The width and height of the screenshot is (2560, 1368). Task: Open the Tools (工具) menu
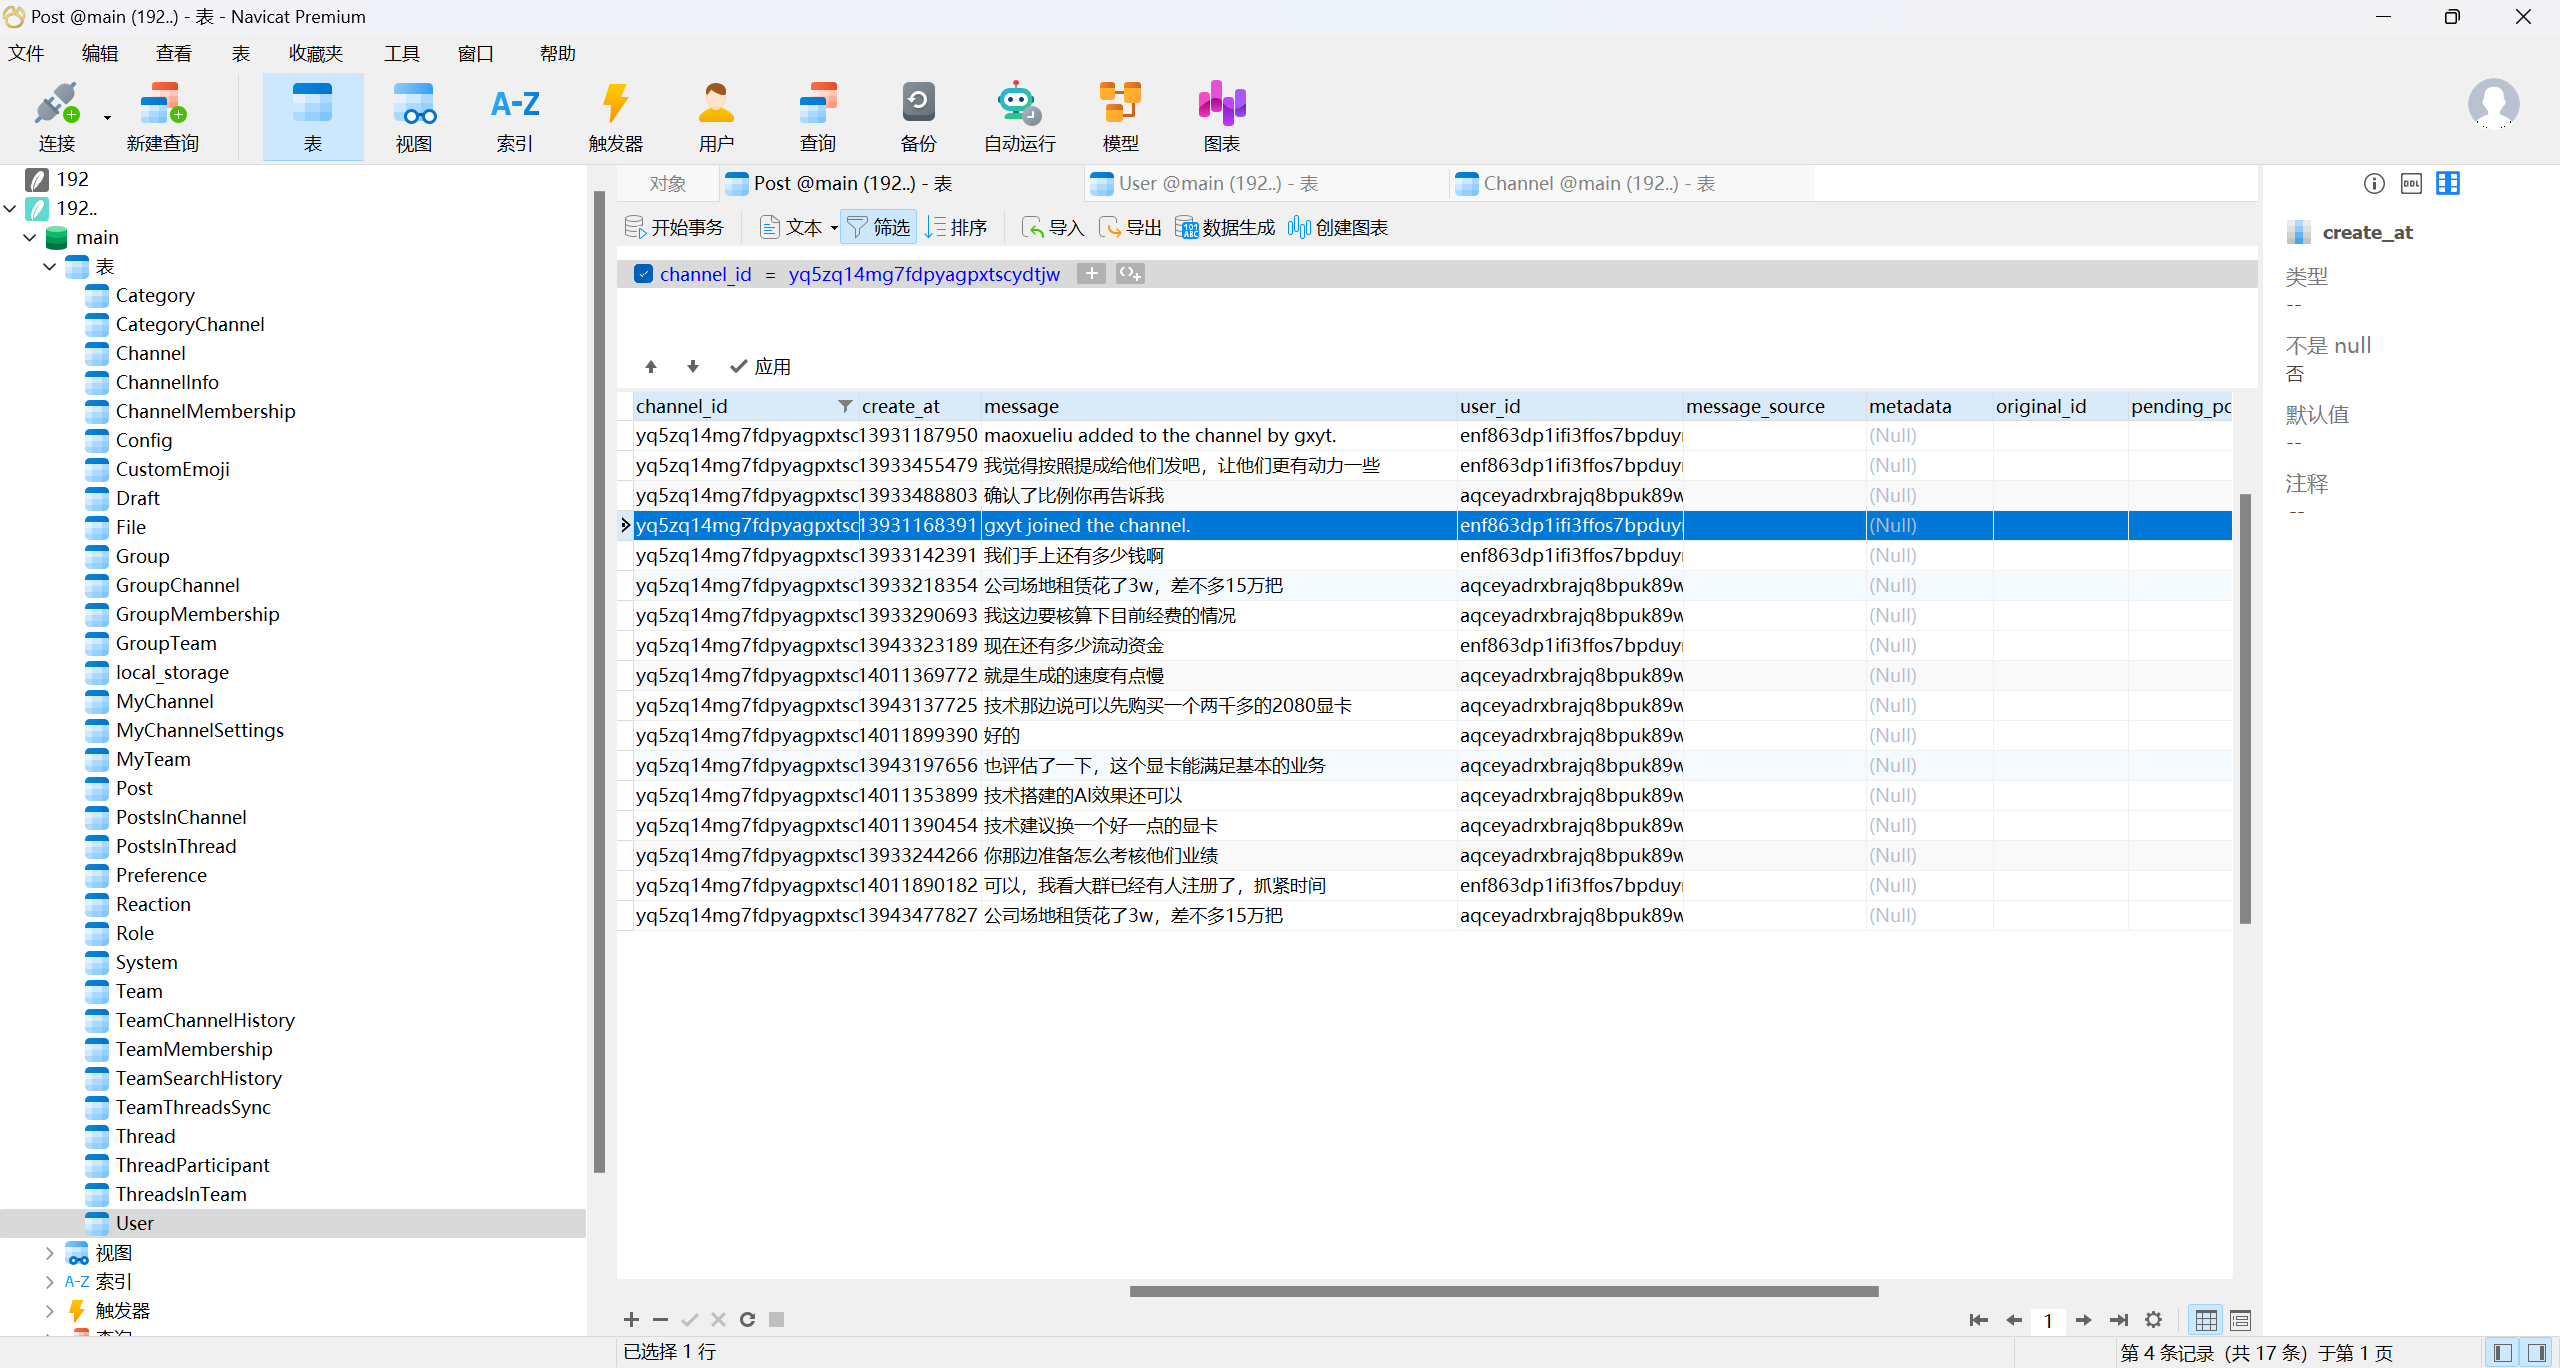coord(401,53)
